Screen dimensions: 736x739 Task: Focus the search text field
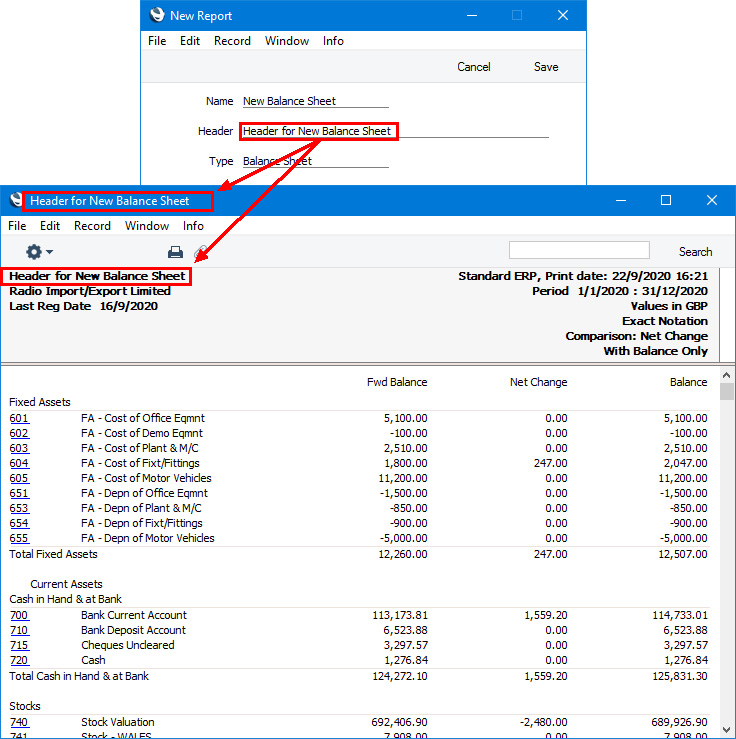click(x=579, y=250)
